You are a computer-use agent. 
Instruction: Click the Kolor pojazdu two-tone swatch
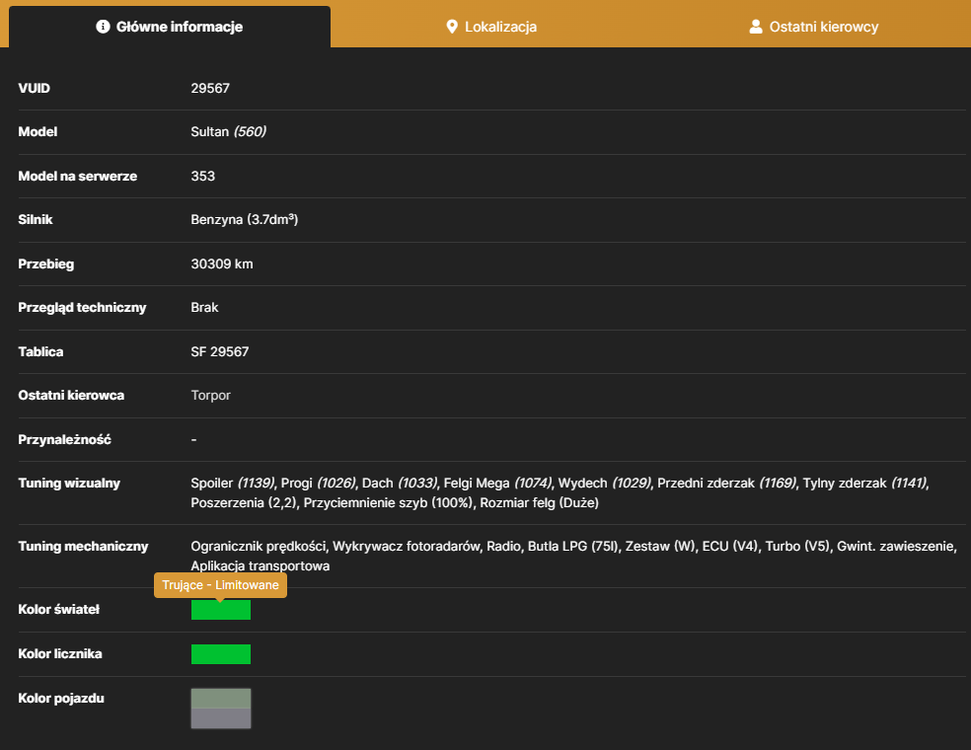tap(221, 709)
